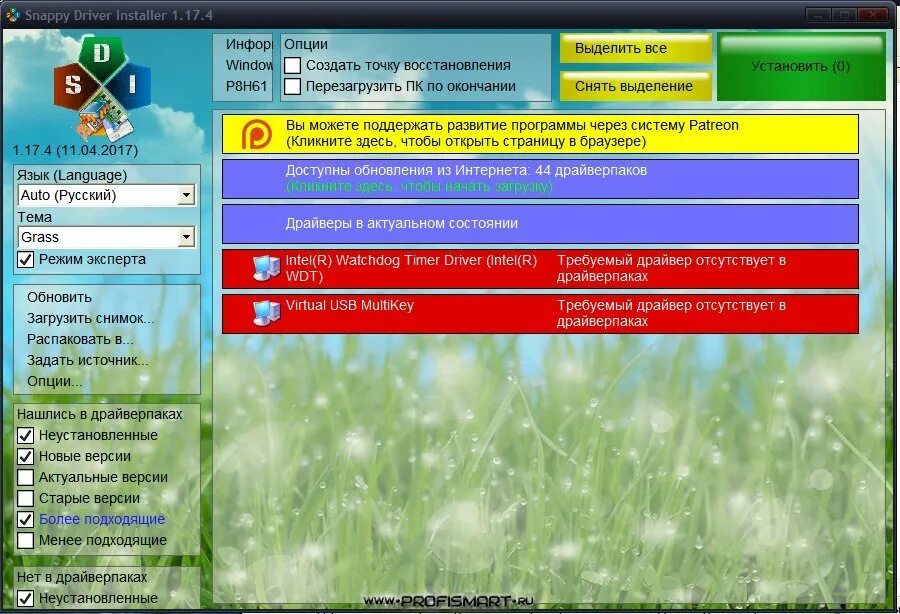
Task: Toggle 'Неустановленные' under Нет в драйверпаках
Action: tap(26, 599)
